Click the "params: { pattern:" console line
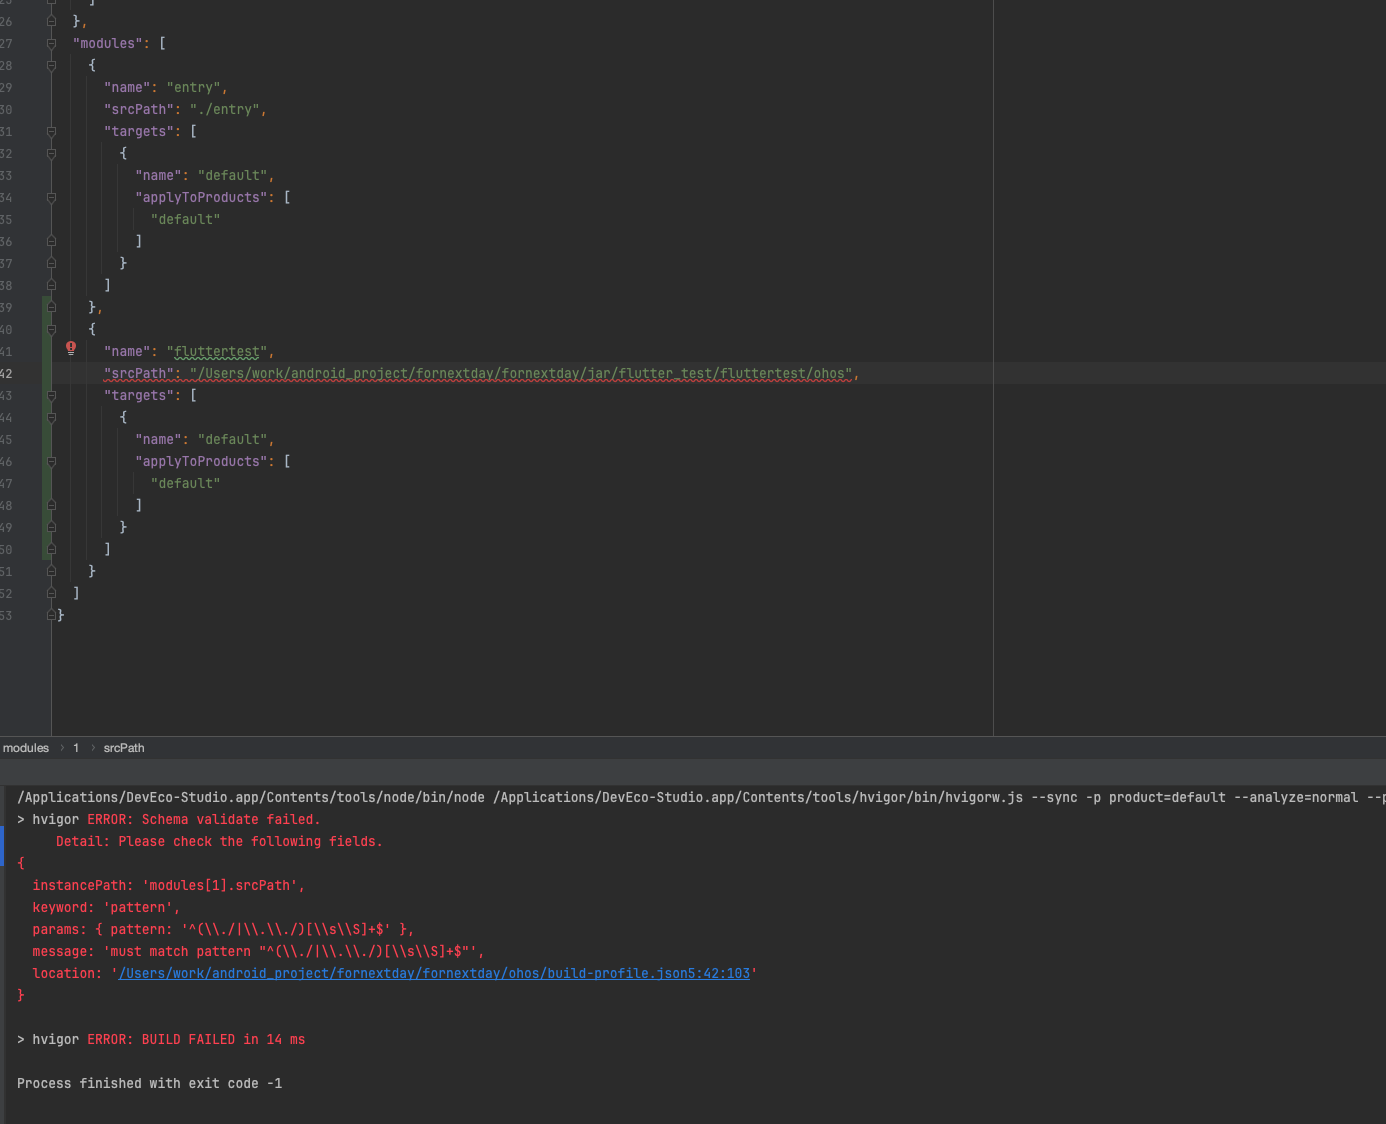Image resolution: width=1386 pixels, height=1124 pixels. (223, 929)
